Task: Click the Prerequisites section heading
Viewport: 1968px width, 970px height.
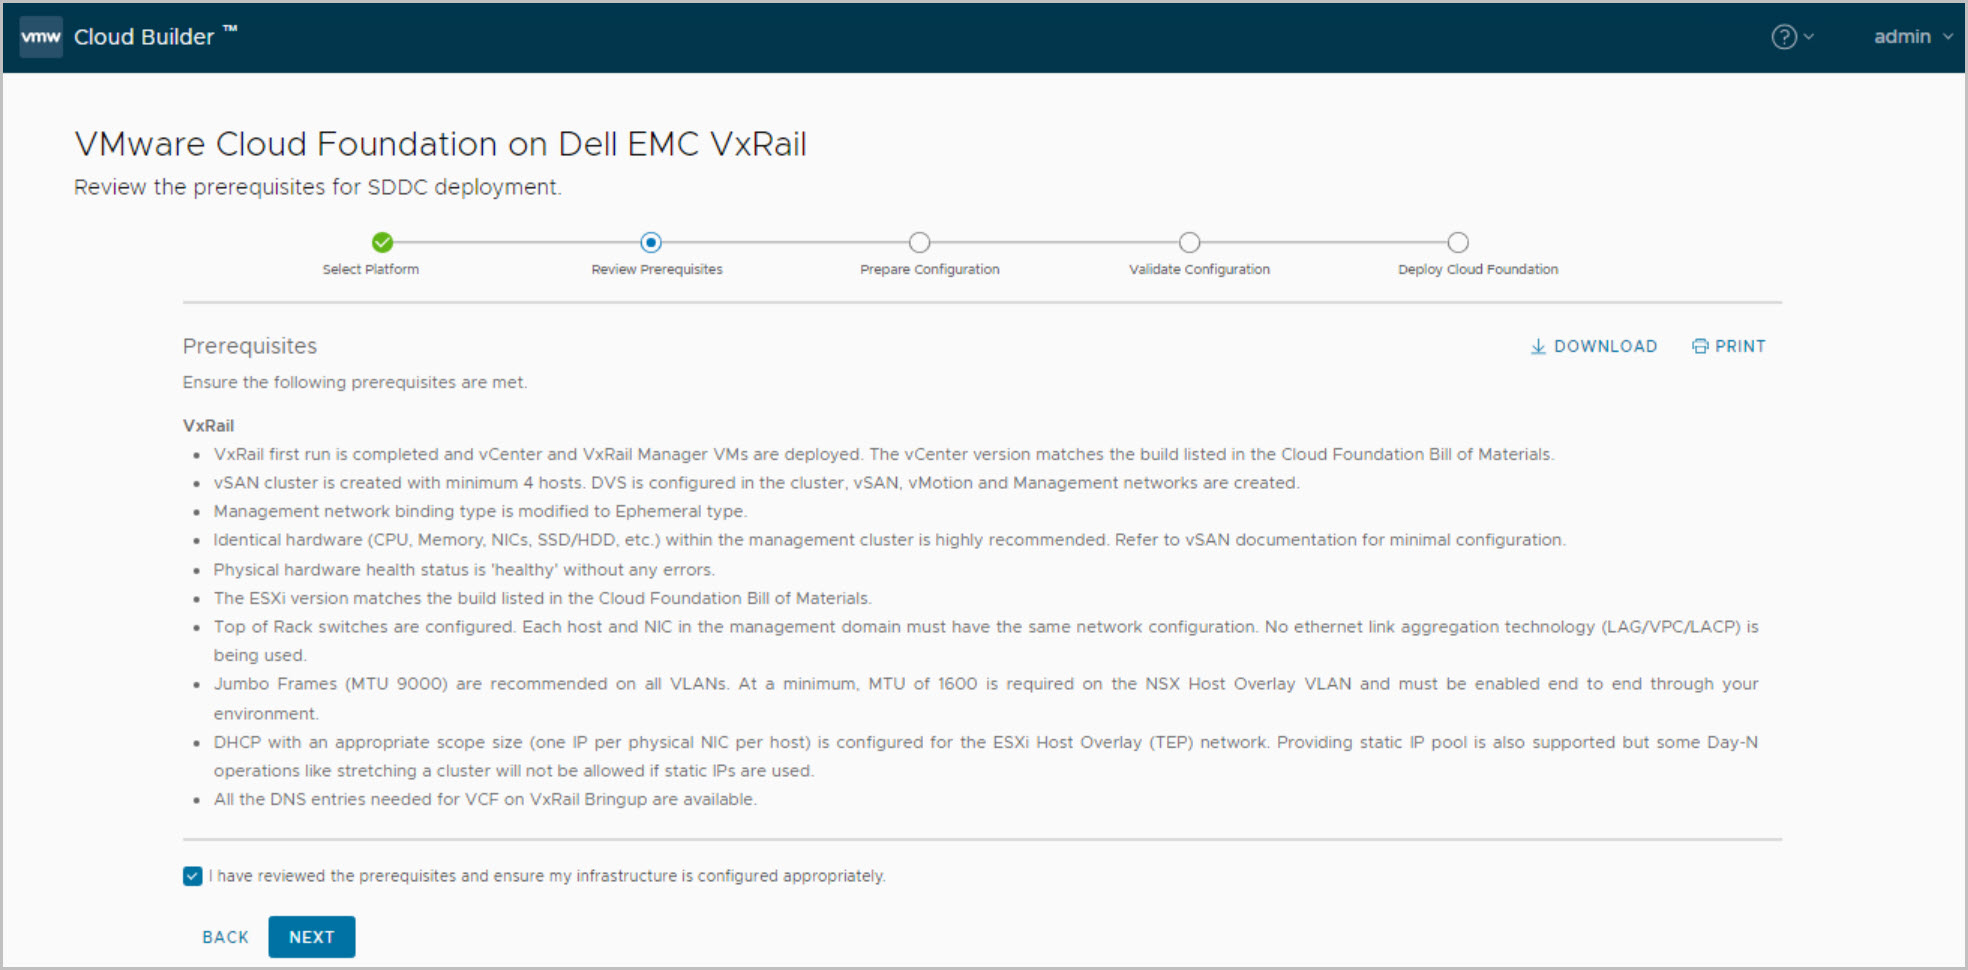Action: 250,346
